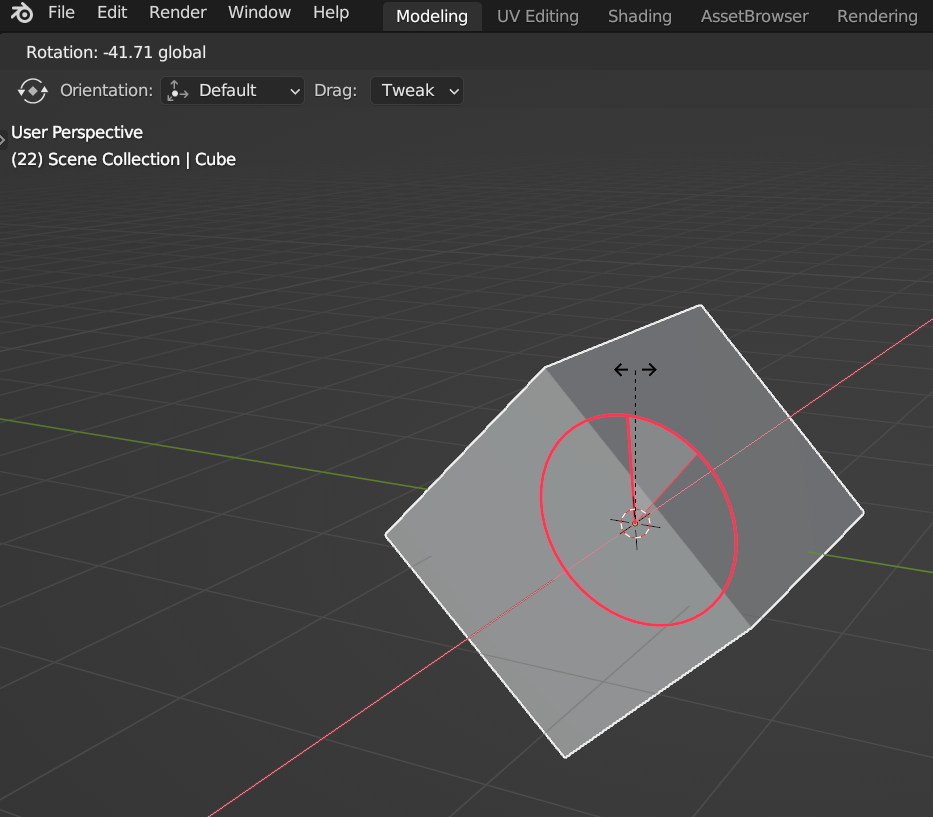Viewport: 933px width, 817px height.
Task: Switch to the UV Editing workspace tab
Action: point(537,16)
